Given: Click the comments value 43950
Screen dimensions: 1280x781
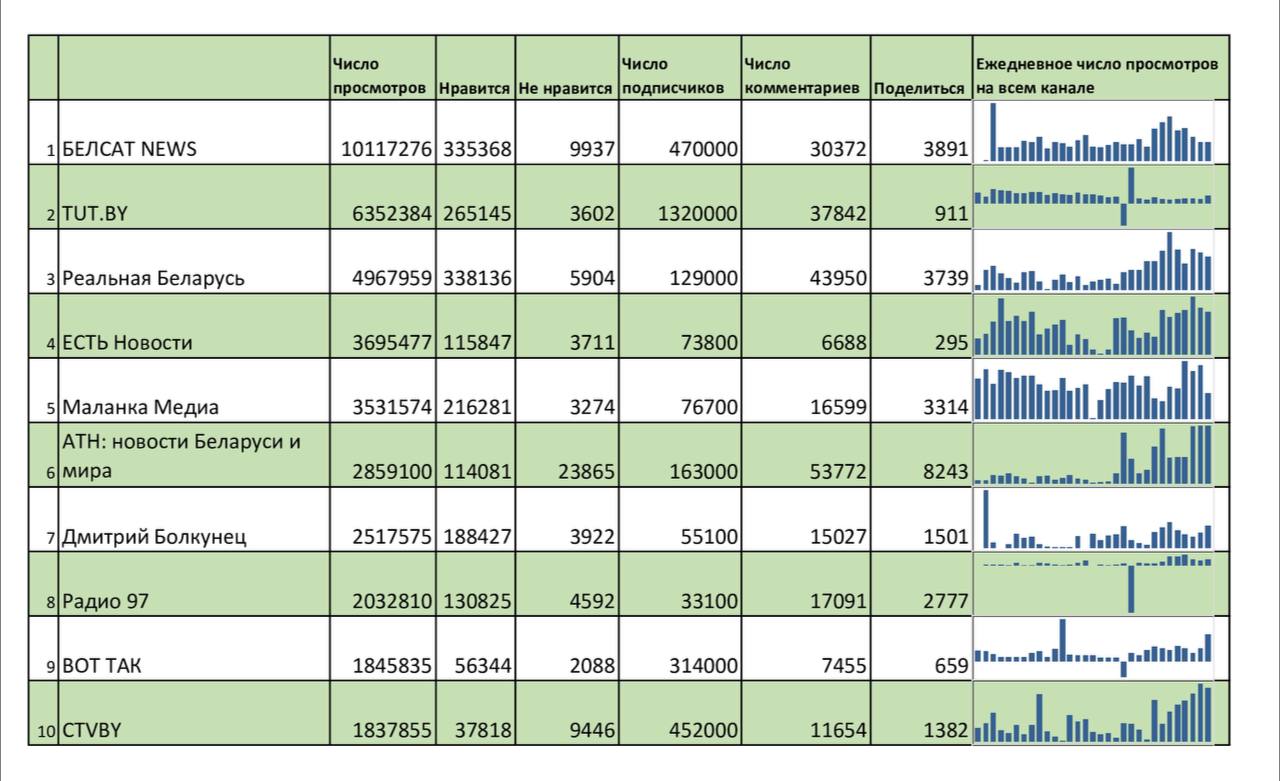Looking at the screenshot, I should point(838,279).
